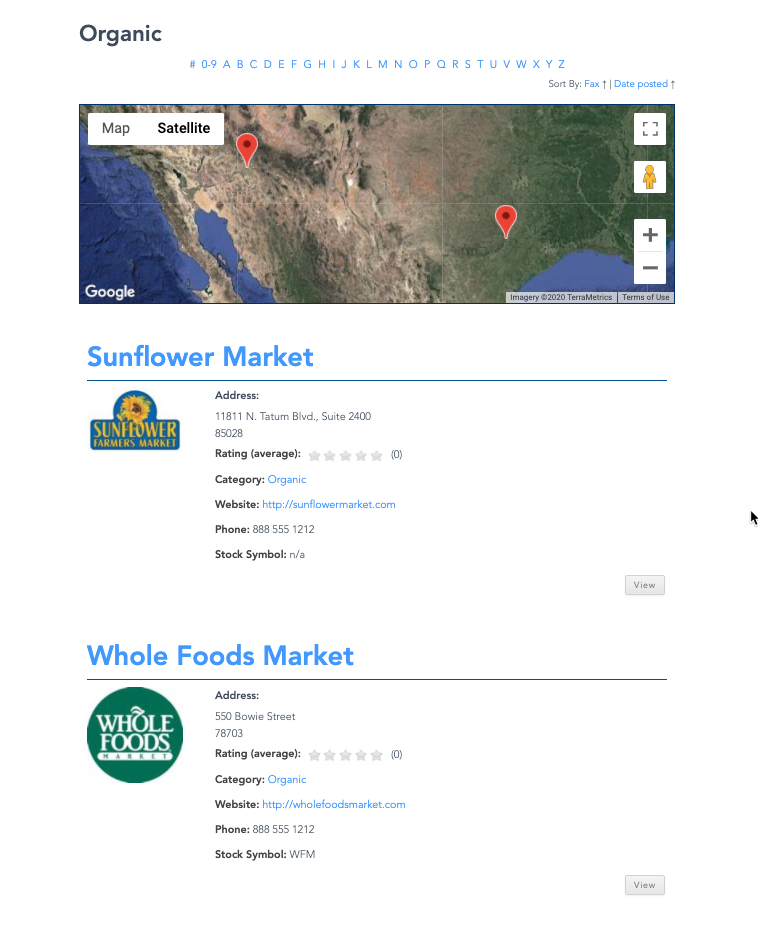The image size is (758, 934).
Task: Filter listings by letter K
Action: pyautogui.click(x=356, y=64)
